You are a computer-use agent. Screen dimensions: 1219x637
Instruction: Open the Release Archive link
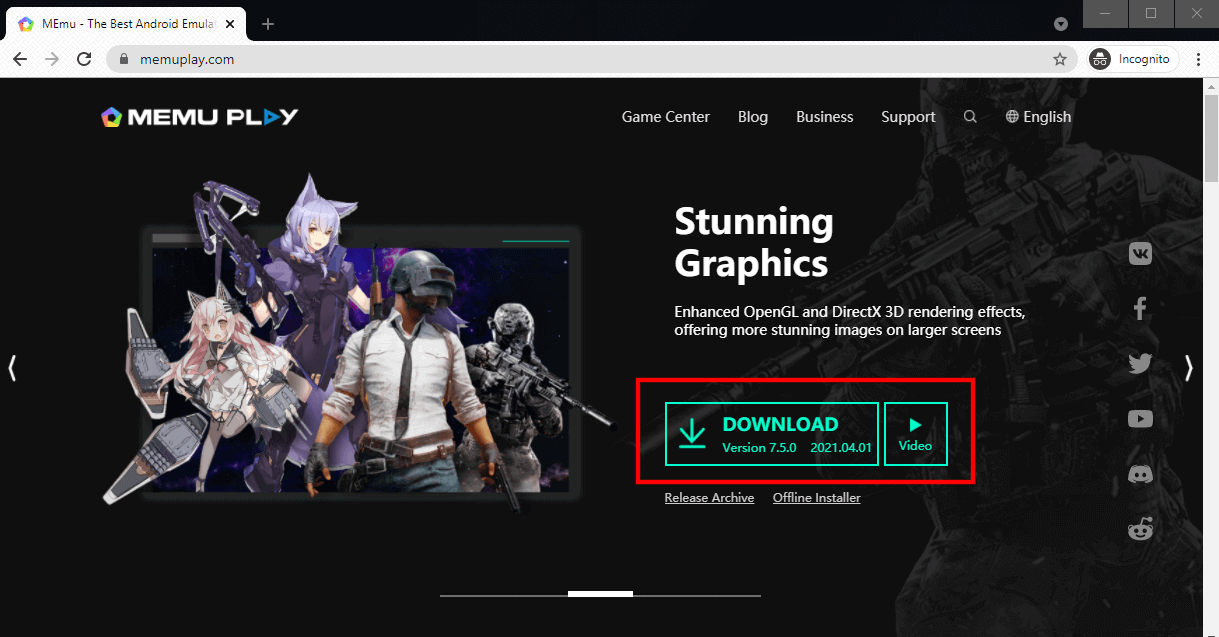point(709,498)
